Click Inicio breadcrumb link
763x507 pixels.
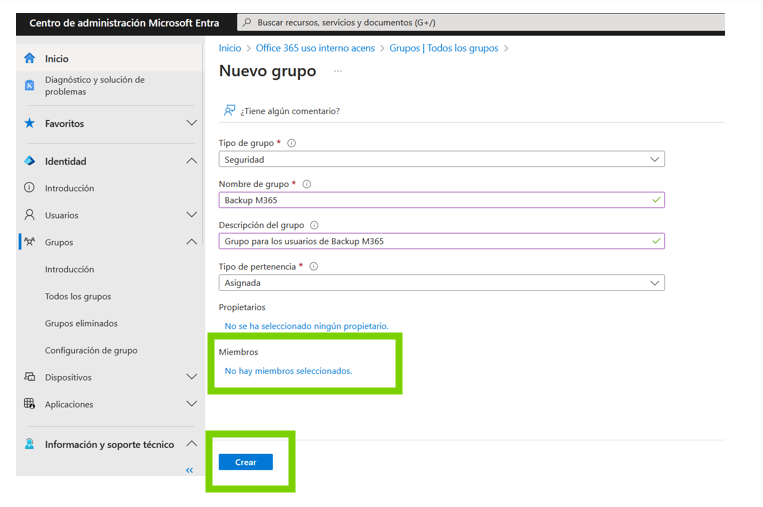[x=230, y=48]
